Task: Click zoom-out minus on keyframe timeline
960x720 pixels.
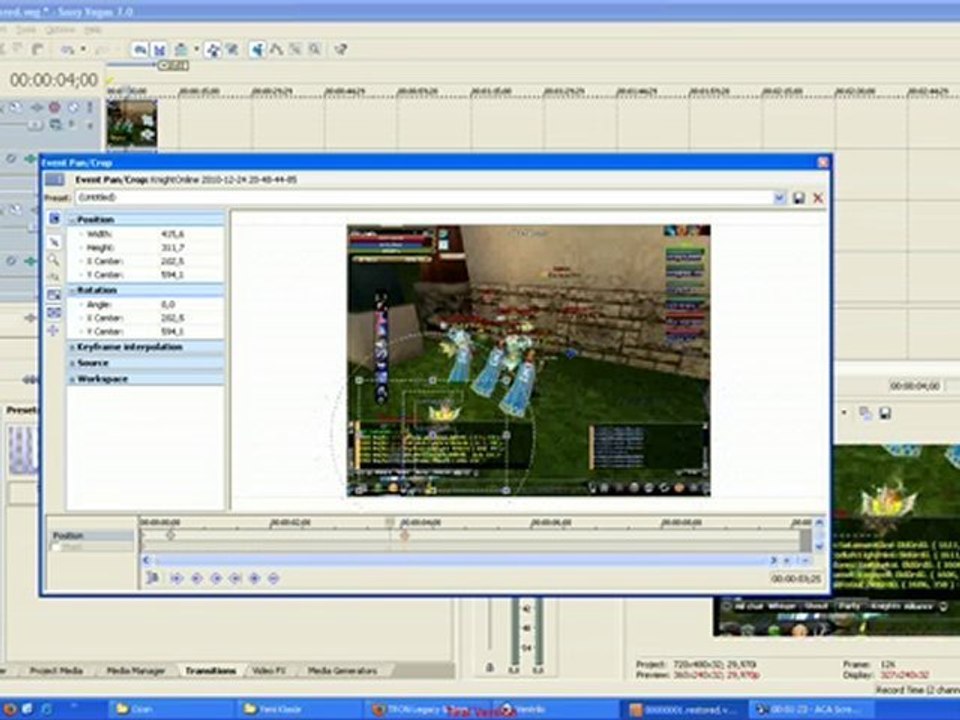Action: [x=805, y=560]
